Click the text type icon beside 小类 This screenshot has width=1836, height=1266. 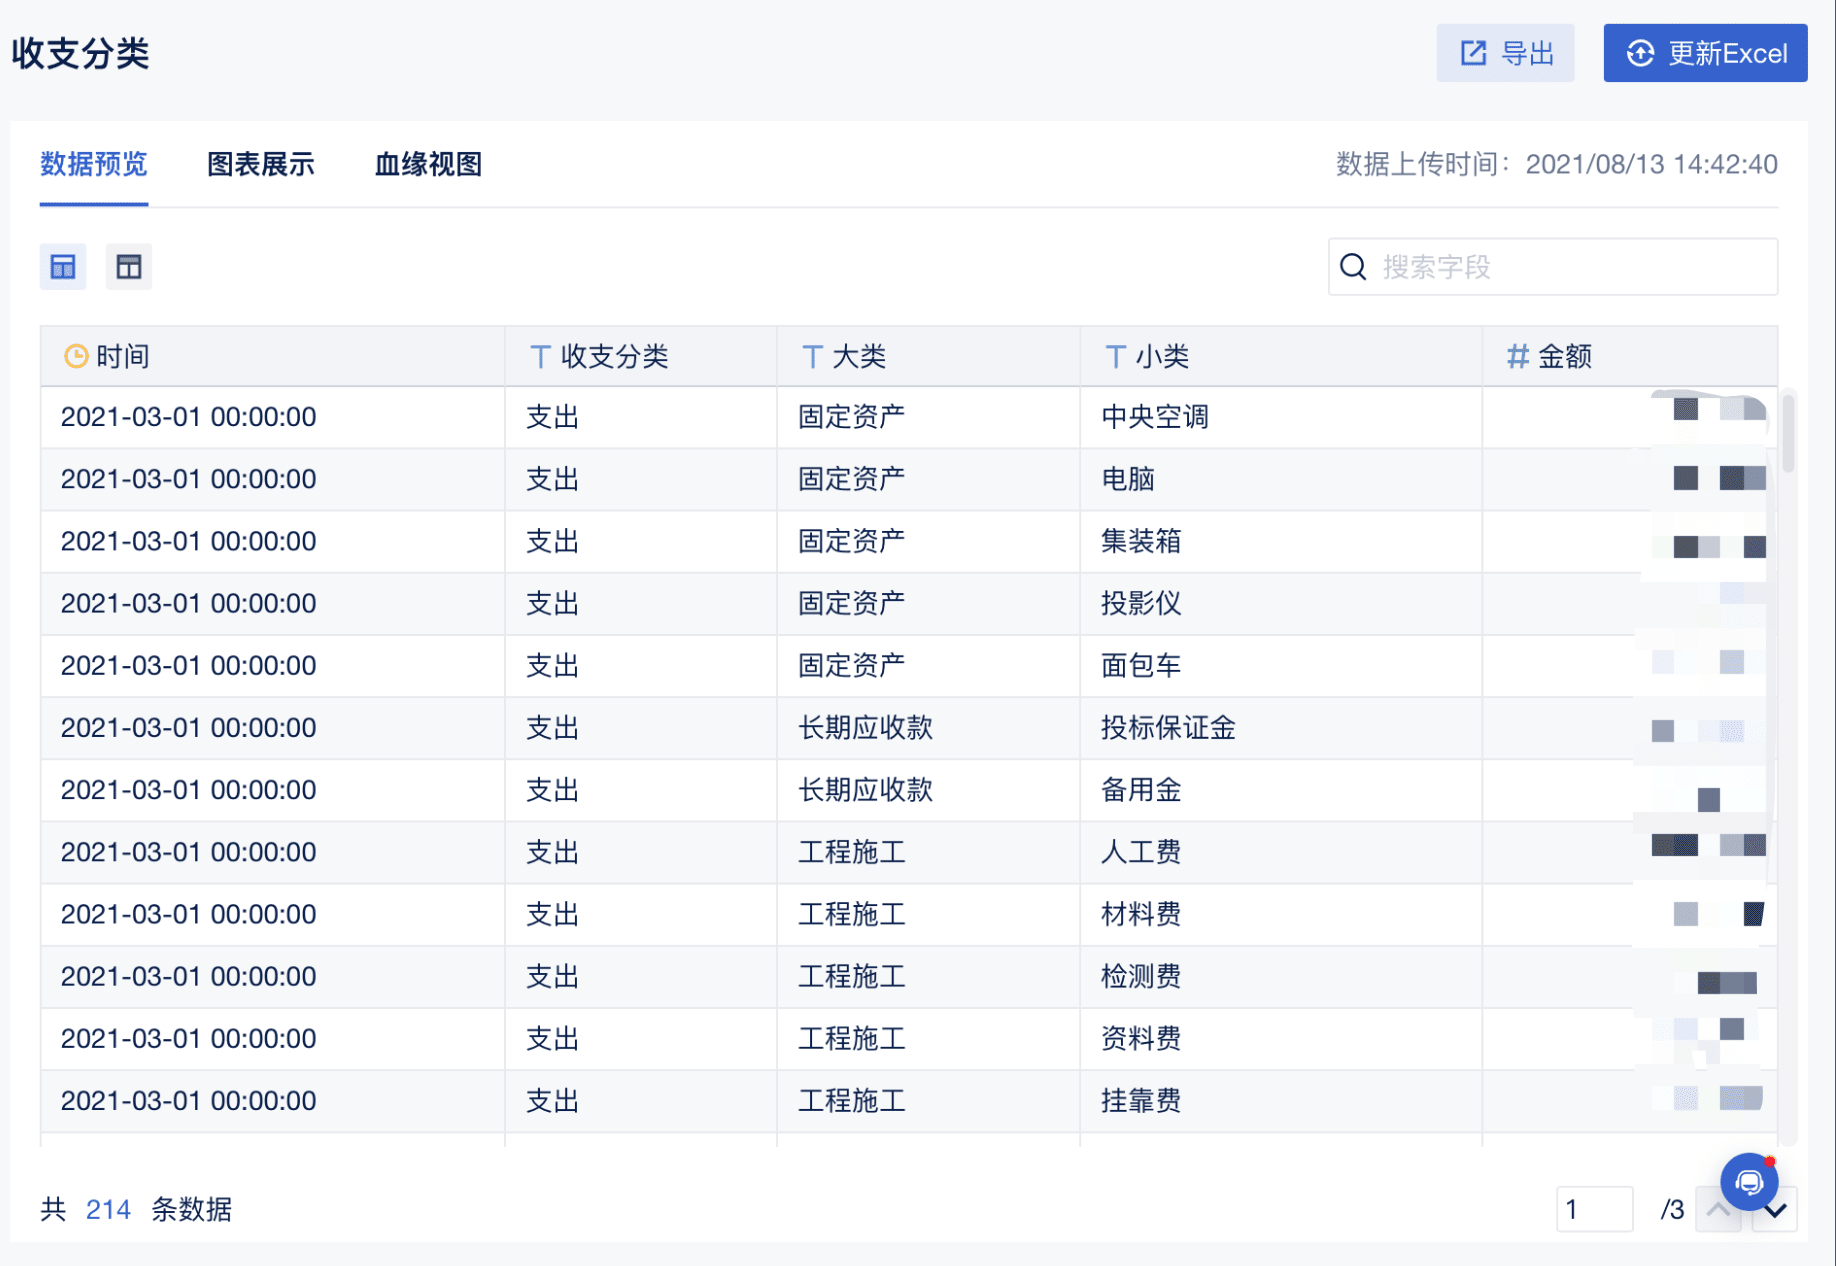tap(1115, 356)
